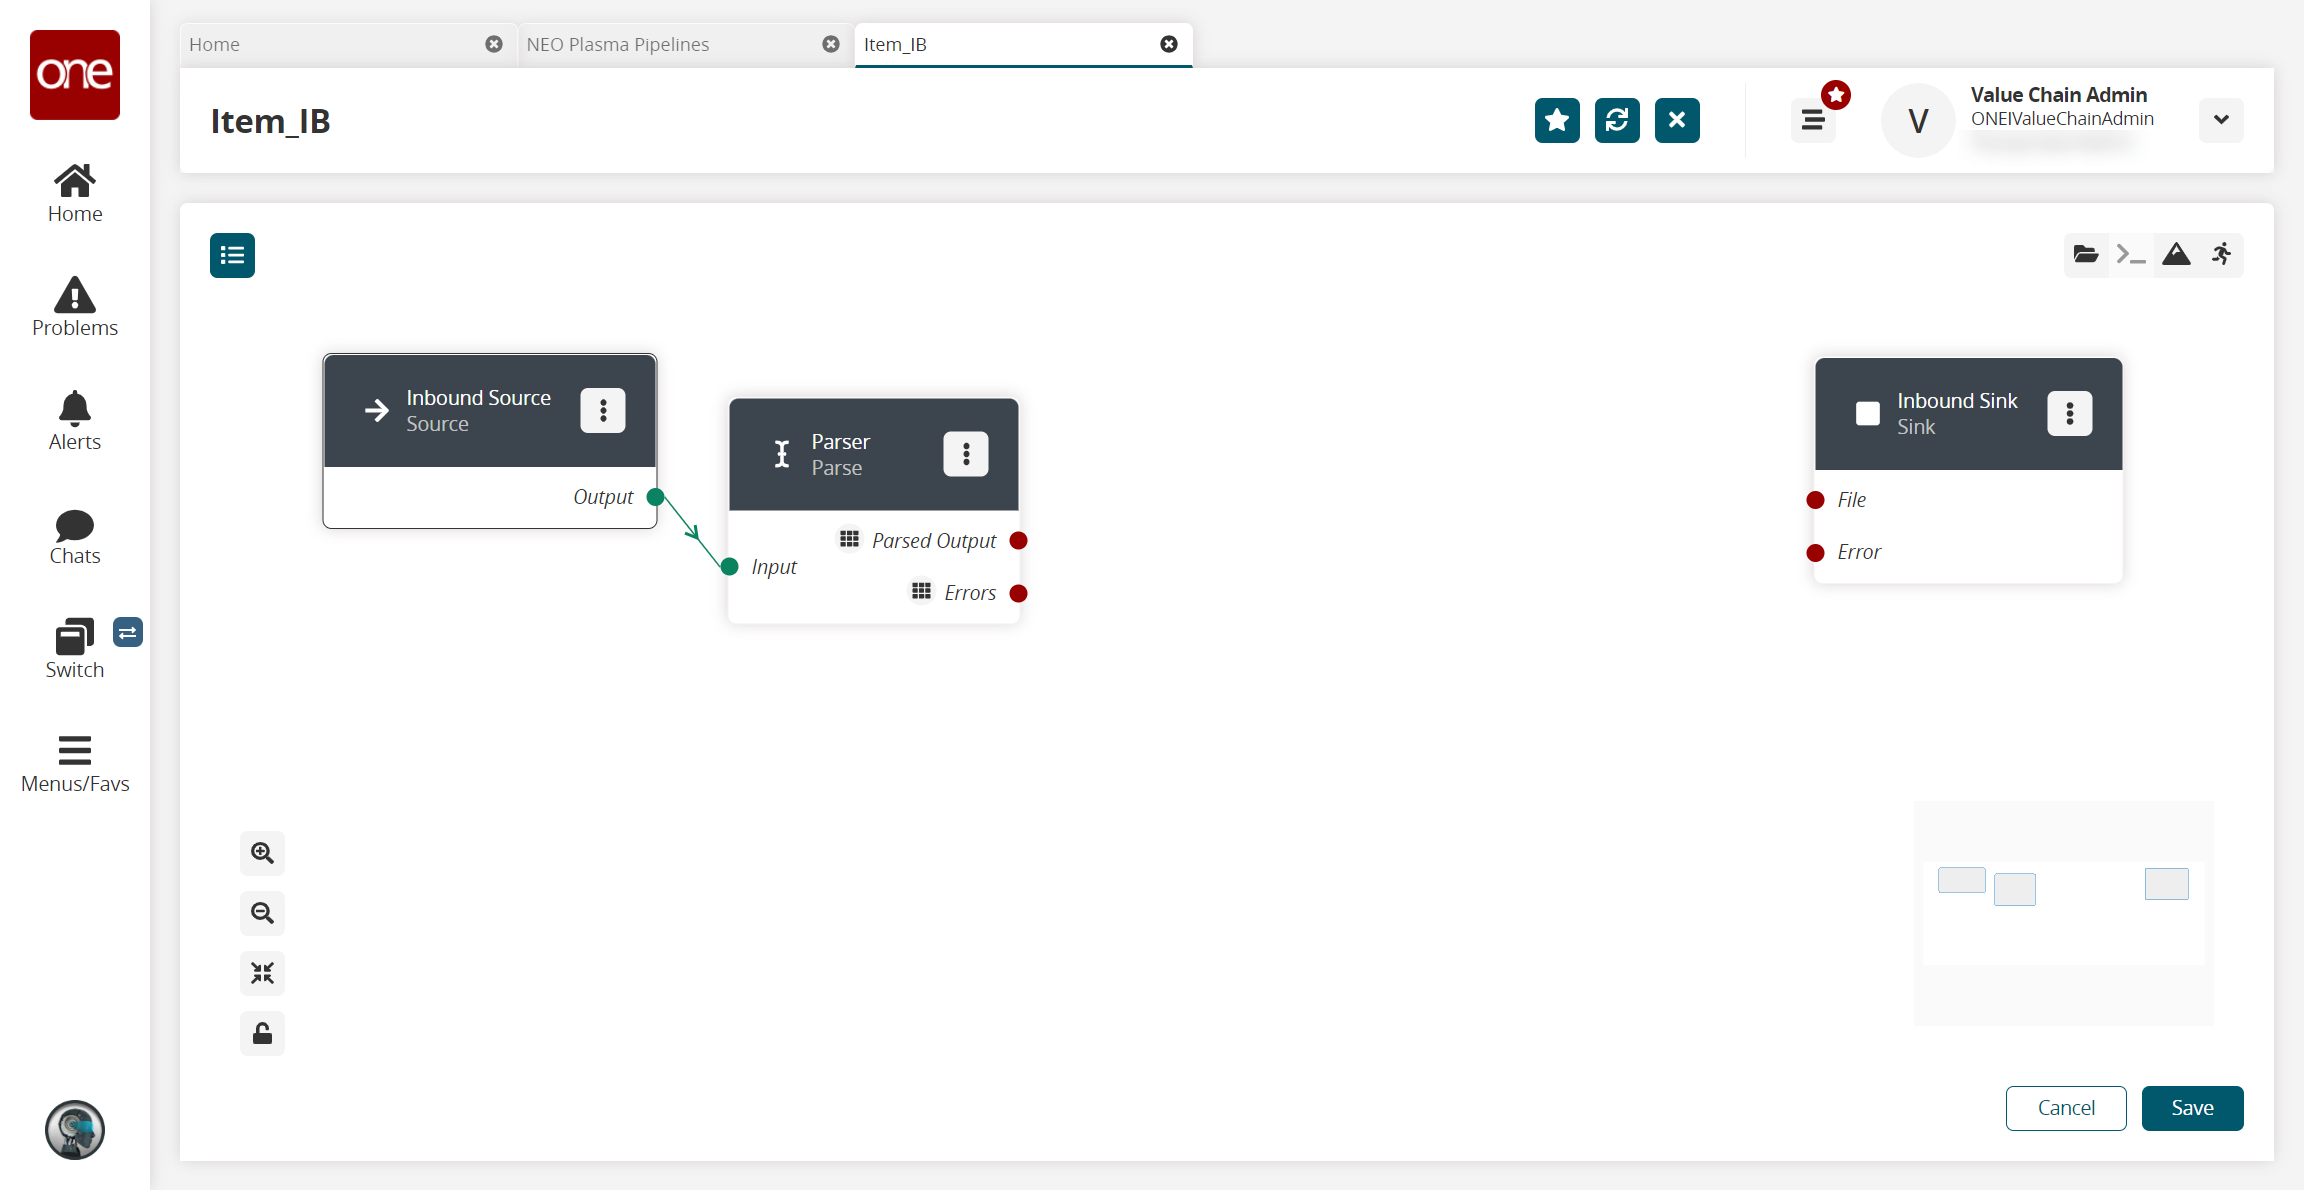Click the star favorite icon for Item_IB

tap(1557, 120)
